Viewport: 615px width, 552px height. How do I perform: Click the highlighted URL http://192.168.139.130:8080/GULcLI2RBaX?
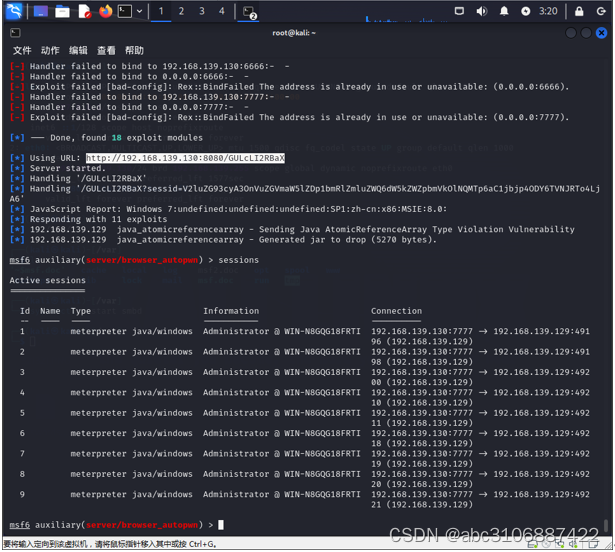click(x=185, y=158)
